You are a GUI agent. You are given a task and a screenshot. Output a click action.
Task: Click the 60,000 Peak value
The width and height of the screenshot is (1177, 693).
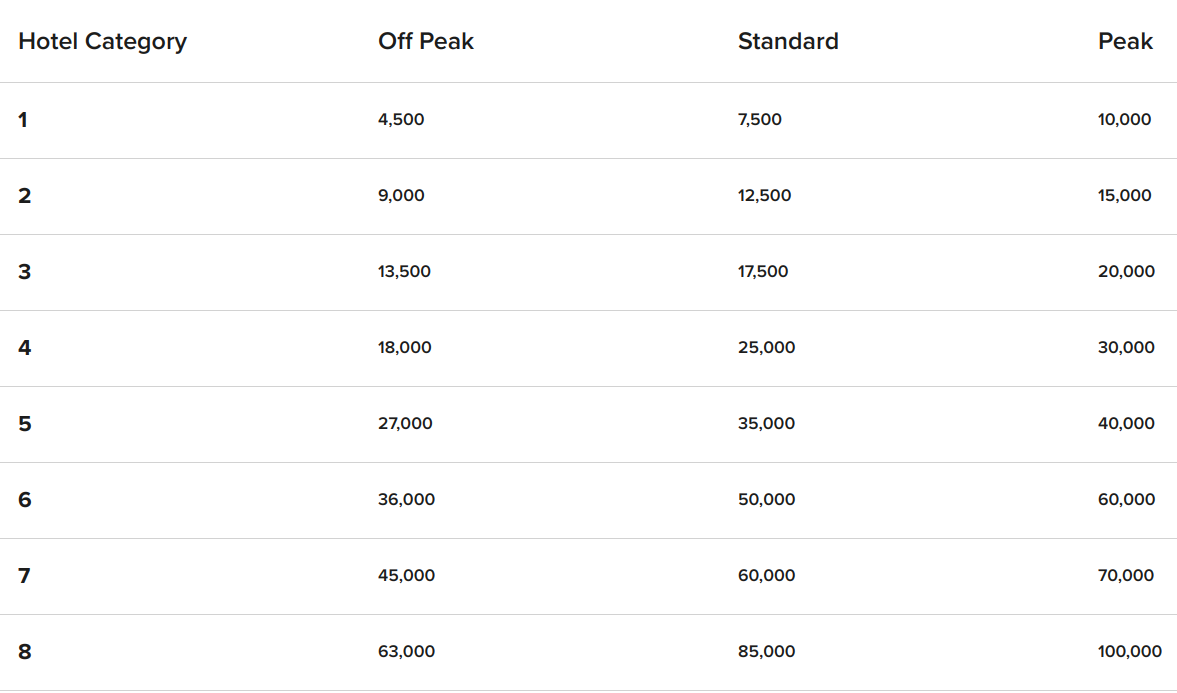coord(1126,500)
